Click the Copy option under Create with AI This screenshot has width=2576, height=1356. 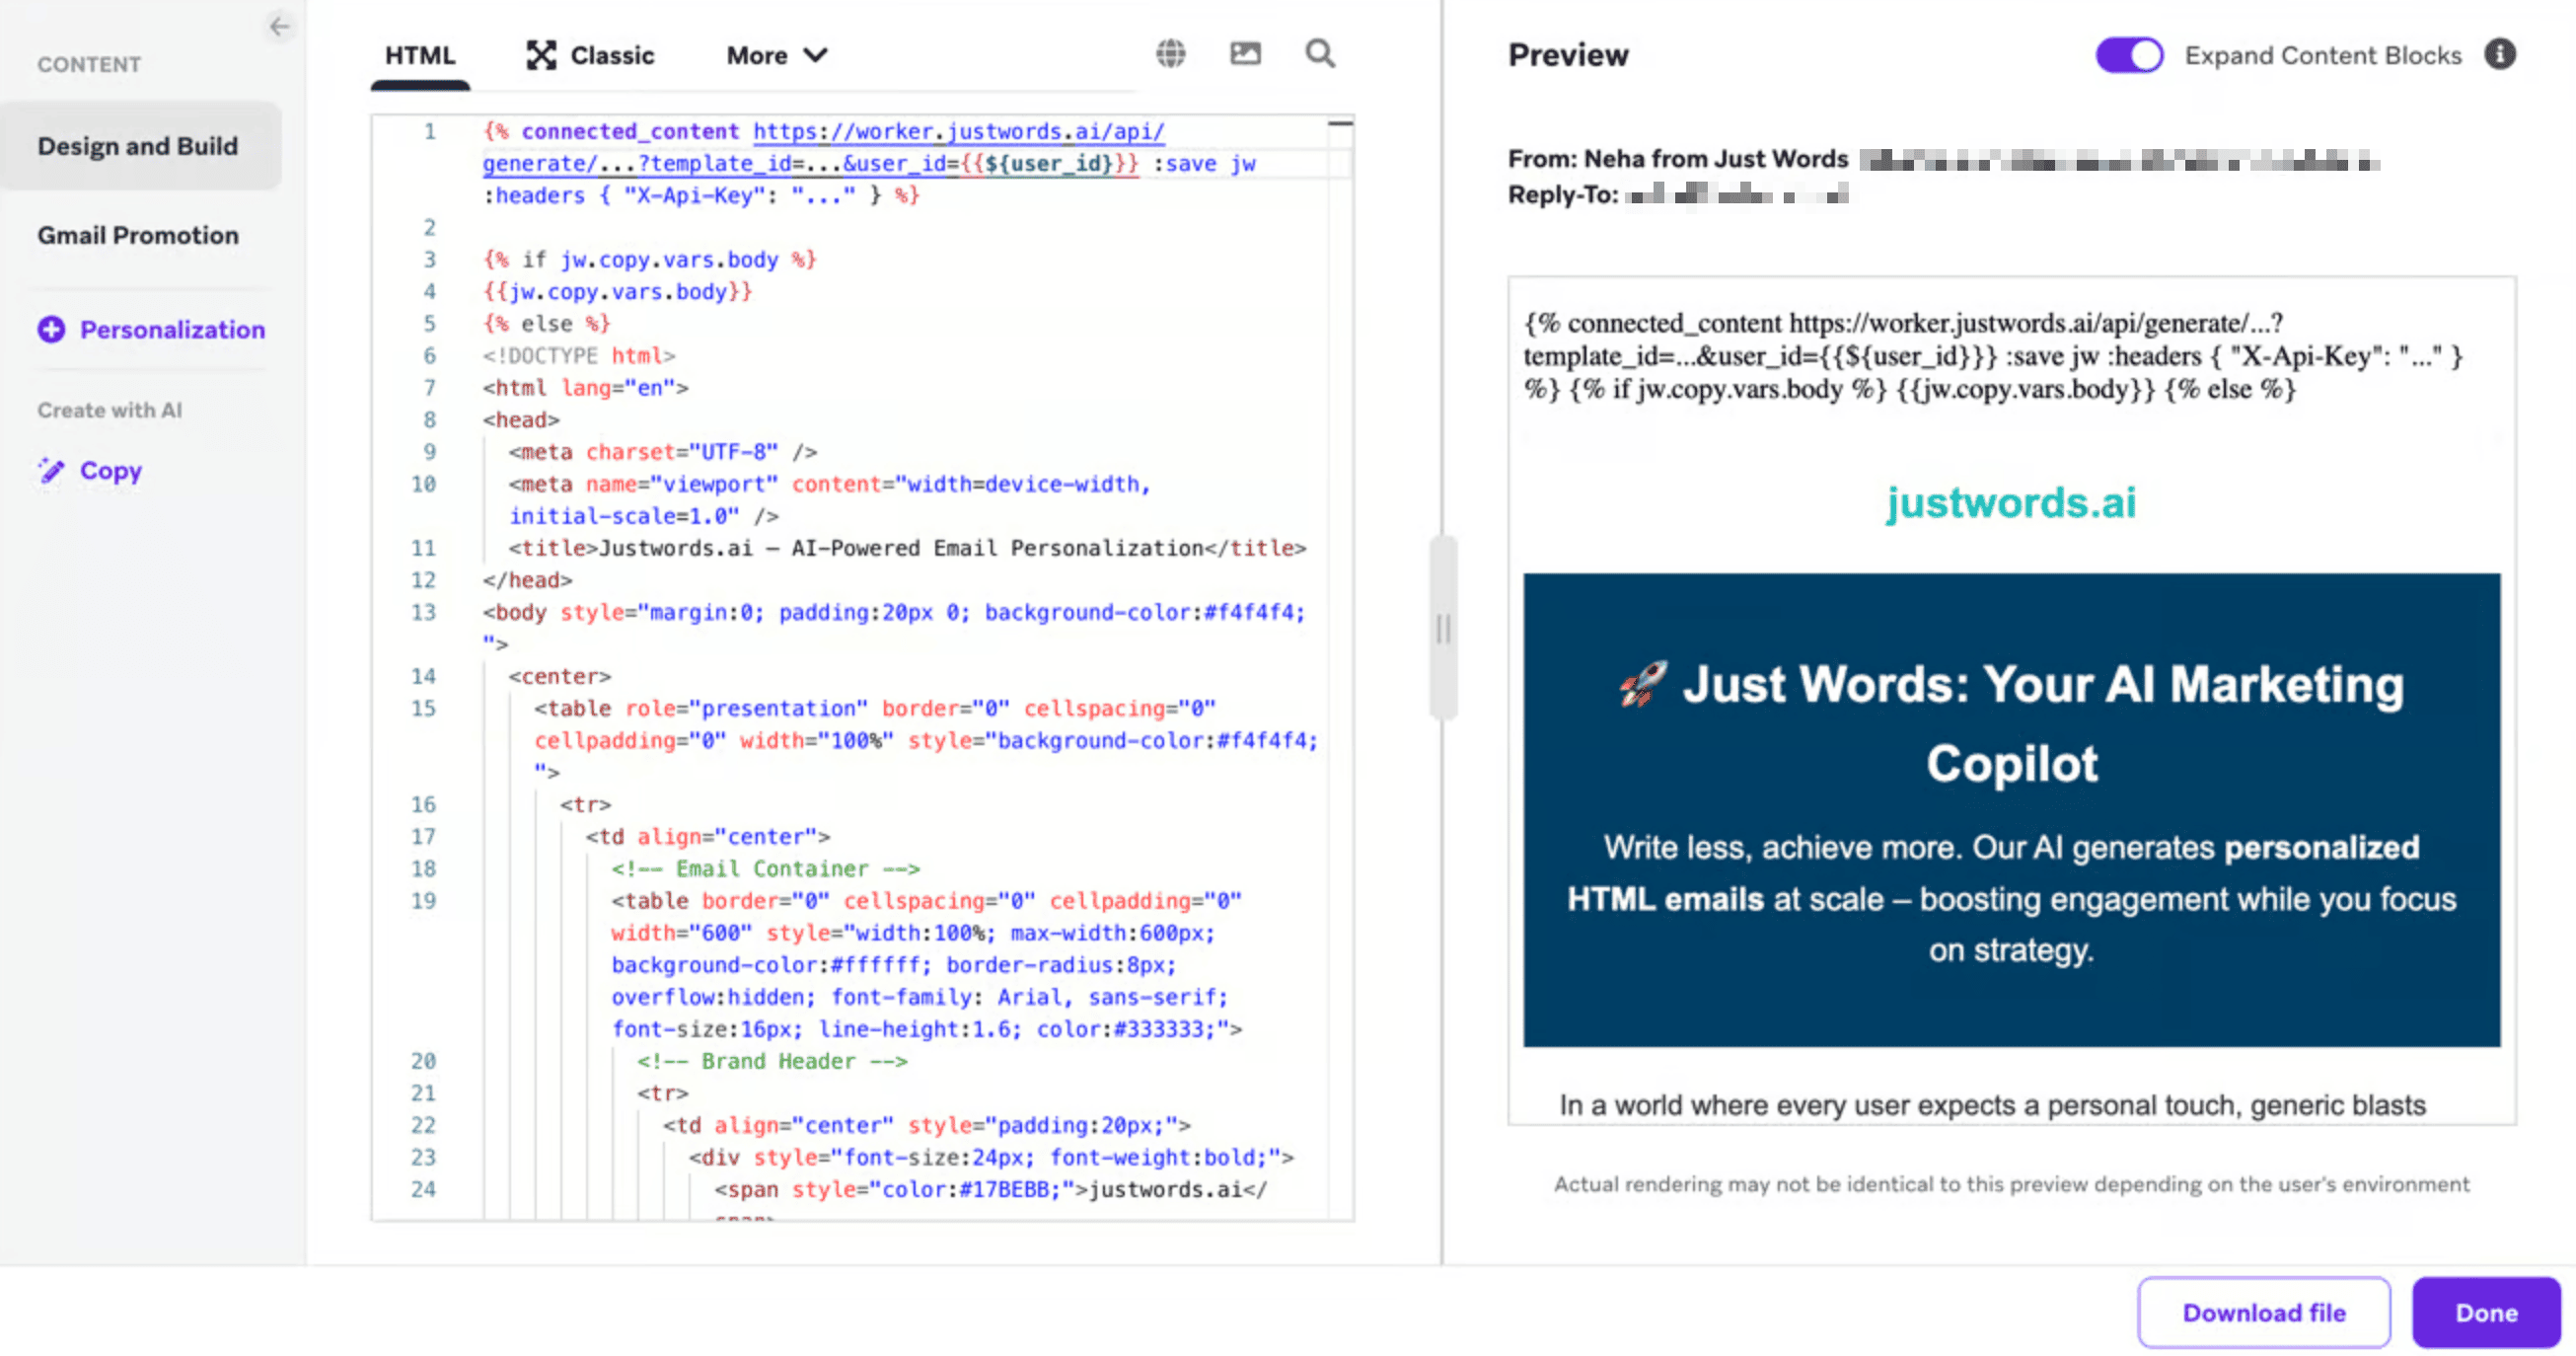[110, 470]
